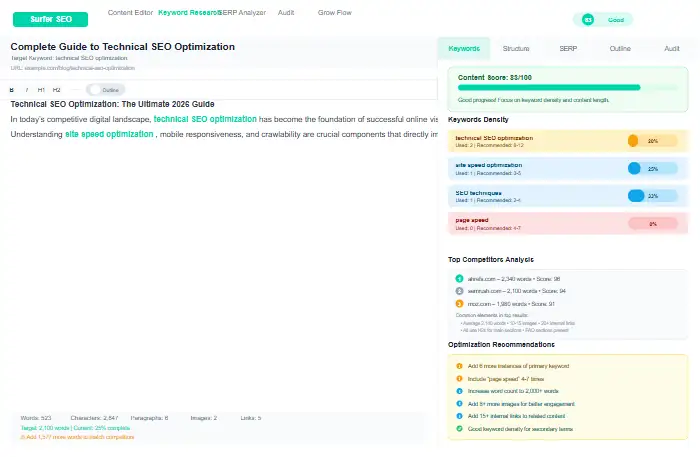Click the article title Complete Guide to Technical SEO Optimization

click(x=123, y=46)
